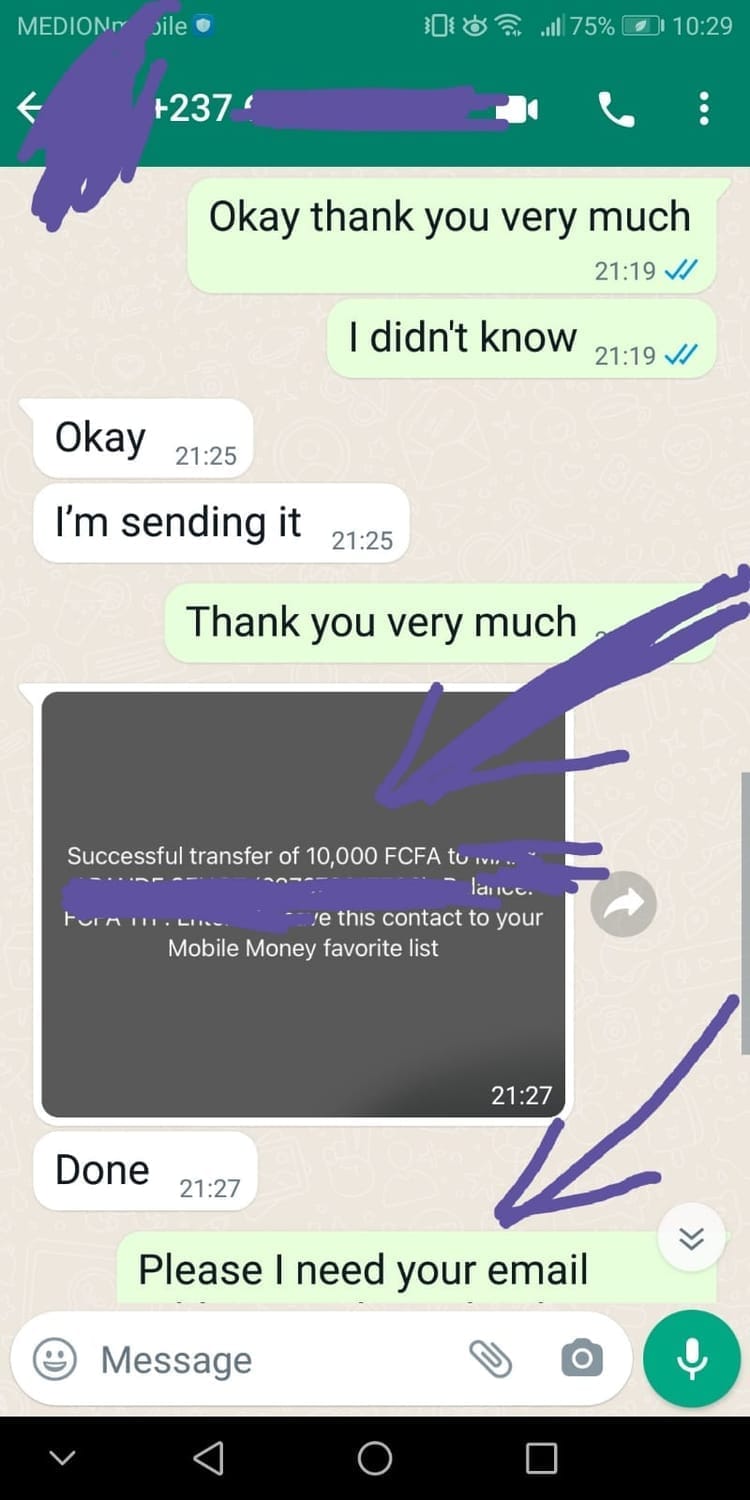Open the Mobile Money transfer image
The image size is (750, 1500).
[303, 904]
